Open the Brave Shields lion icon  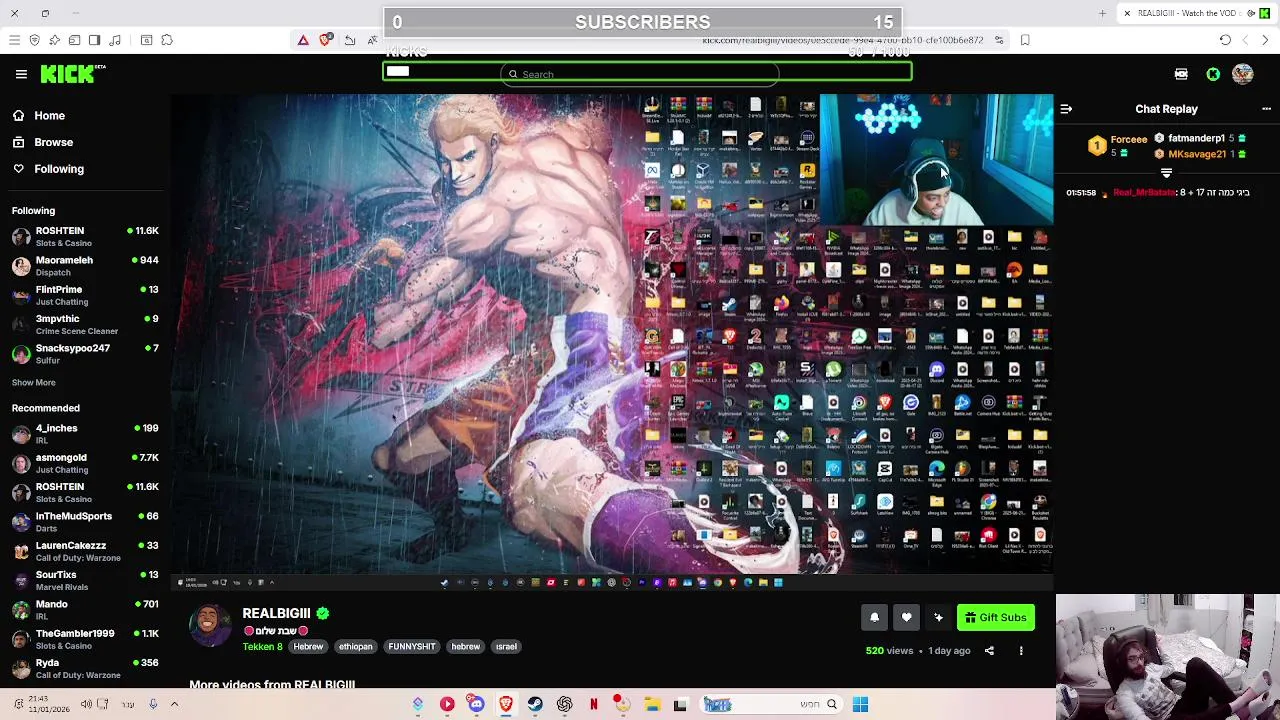tap(325, 40)
